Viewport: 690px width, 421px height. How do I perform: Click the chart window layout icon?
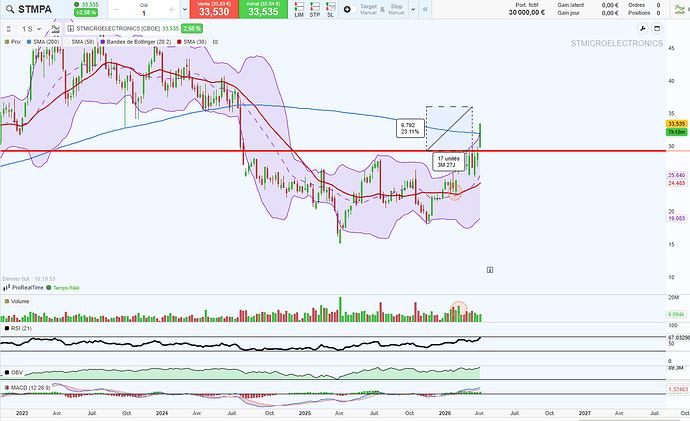[x=657, y=29]
